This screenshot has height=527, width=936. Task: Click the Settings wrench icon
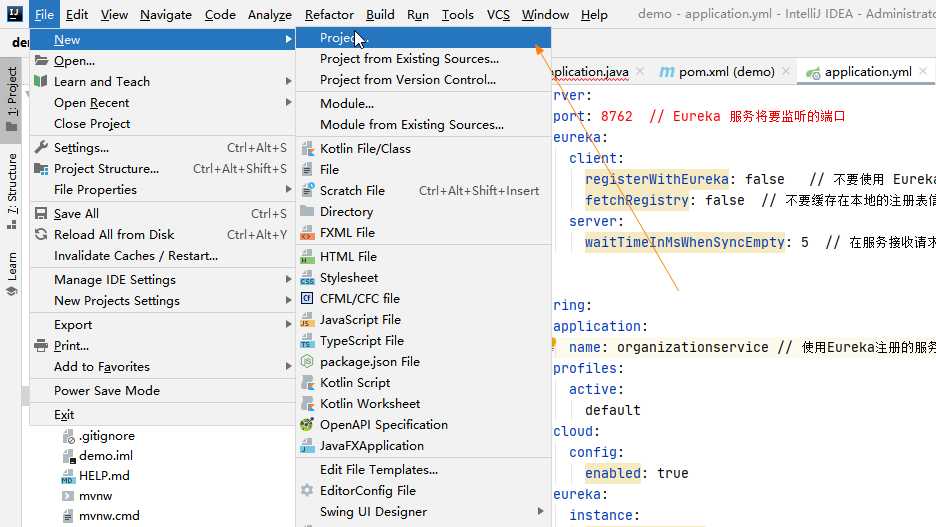[x=41, y=148]
